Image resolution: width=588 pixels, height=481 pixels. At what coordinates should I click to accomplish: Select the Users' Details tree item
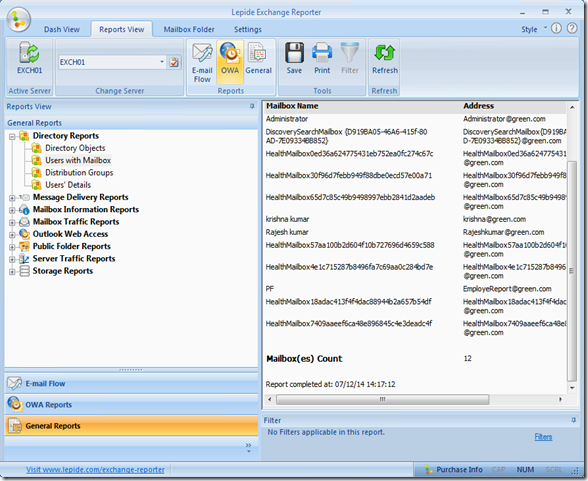pos(68,185)
